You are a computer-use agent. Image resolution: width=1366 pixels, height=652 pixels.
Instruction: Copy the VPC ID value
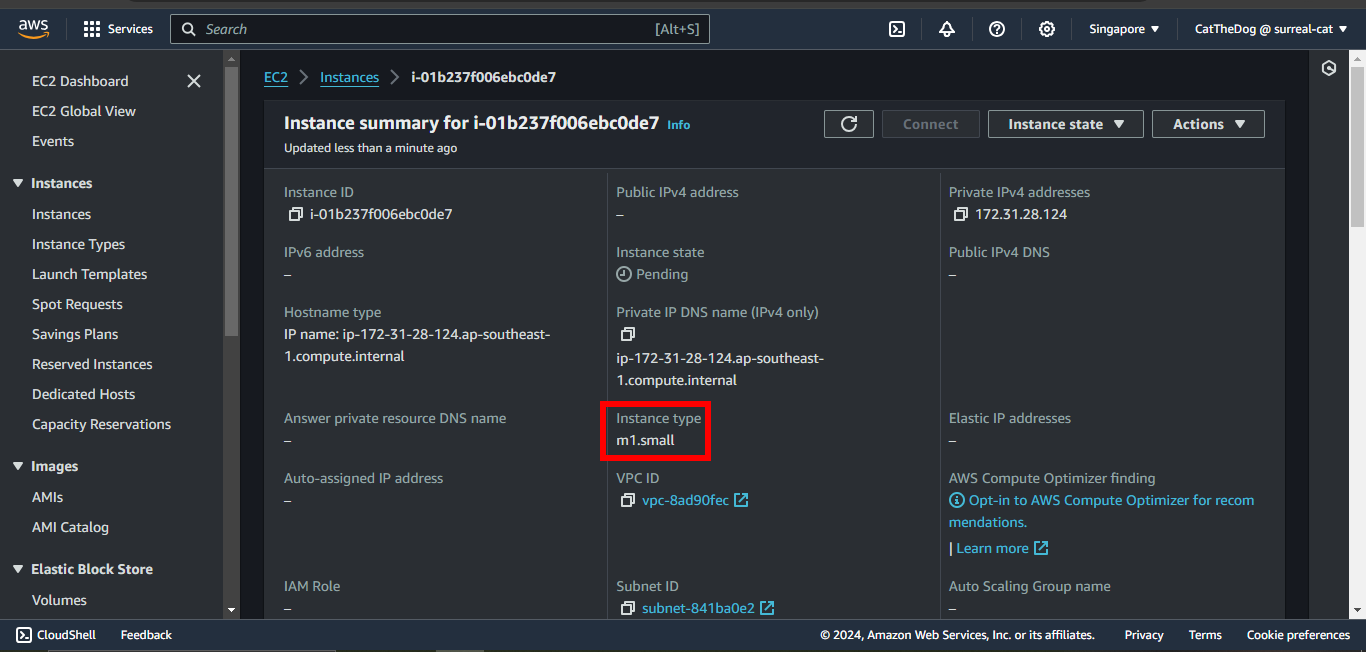pyautogui.click(x=627, y=500)
